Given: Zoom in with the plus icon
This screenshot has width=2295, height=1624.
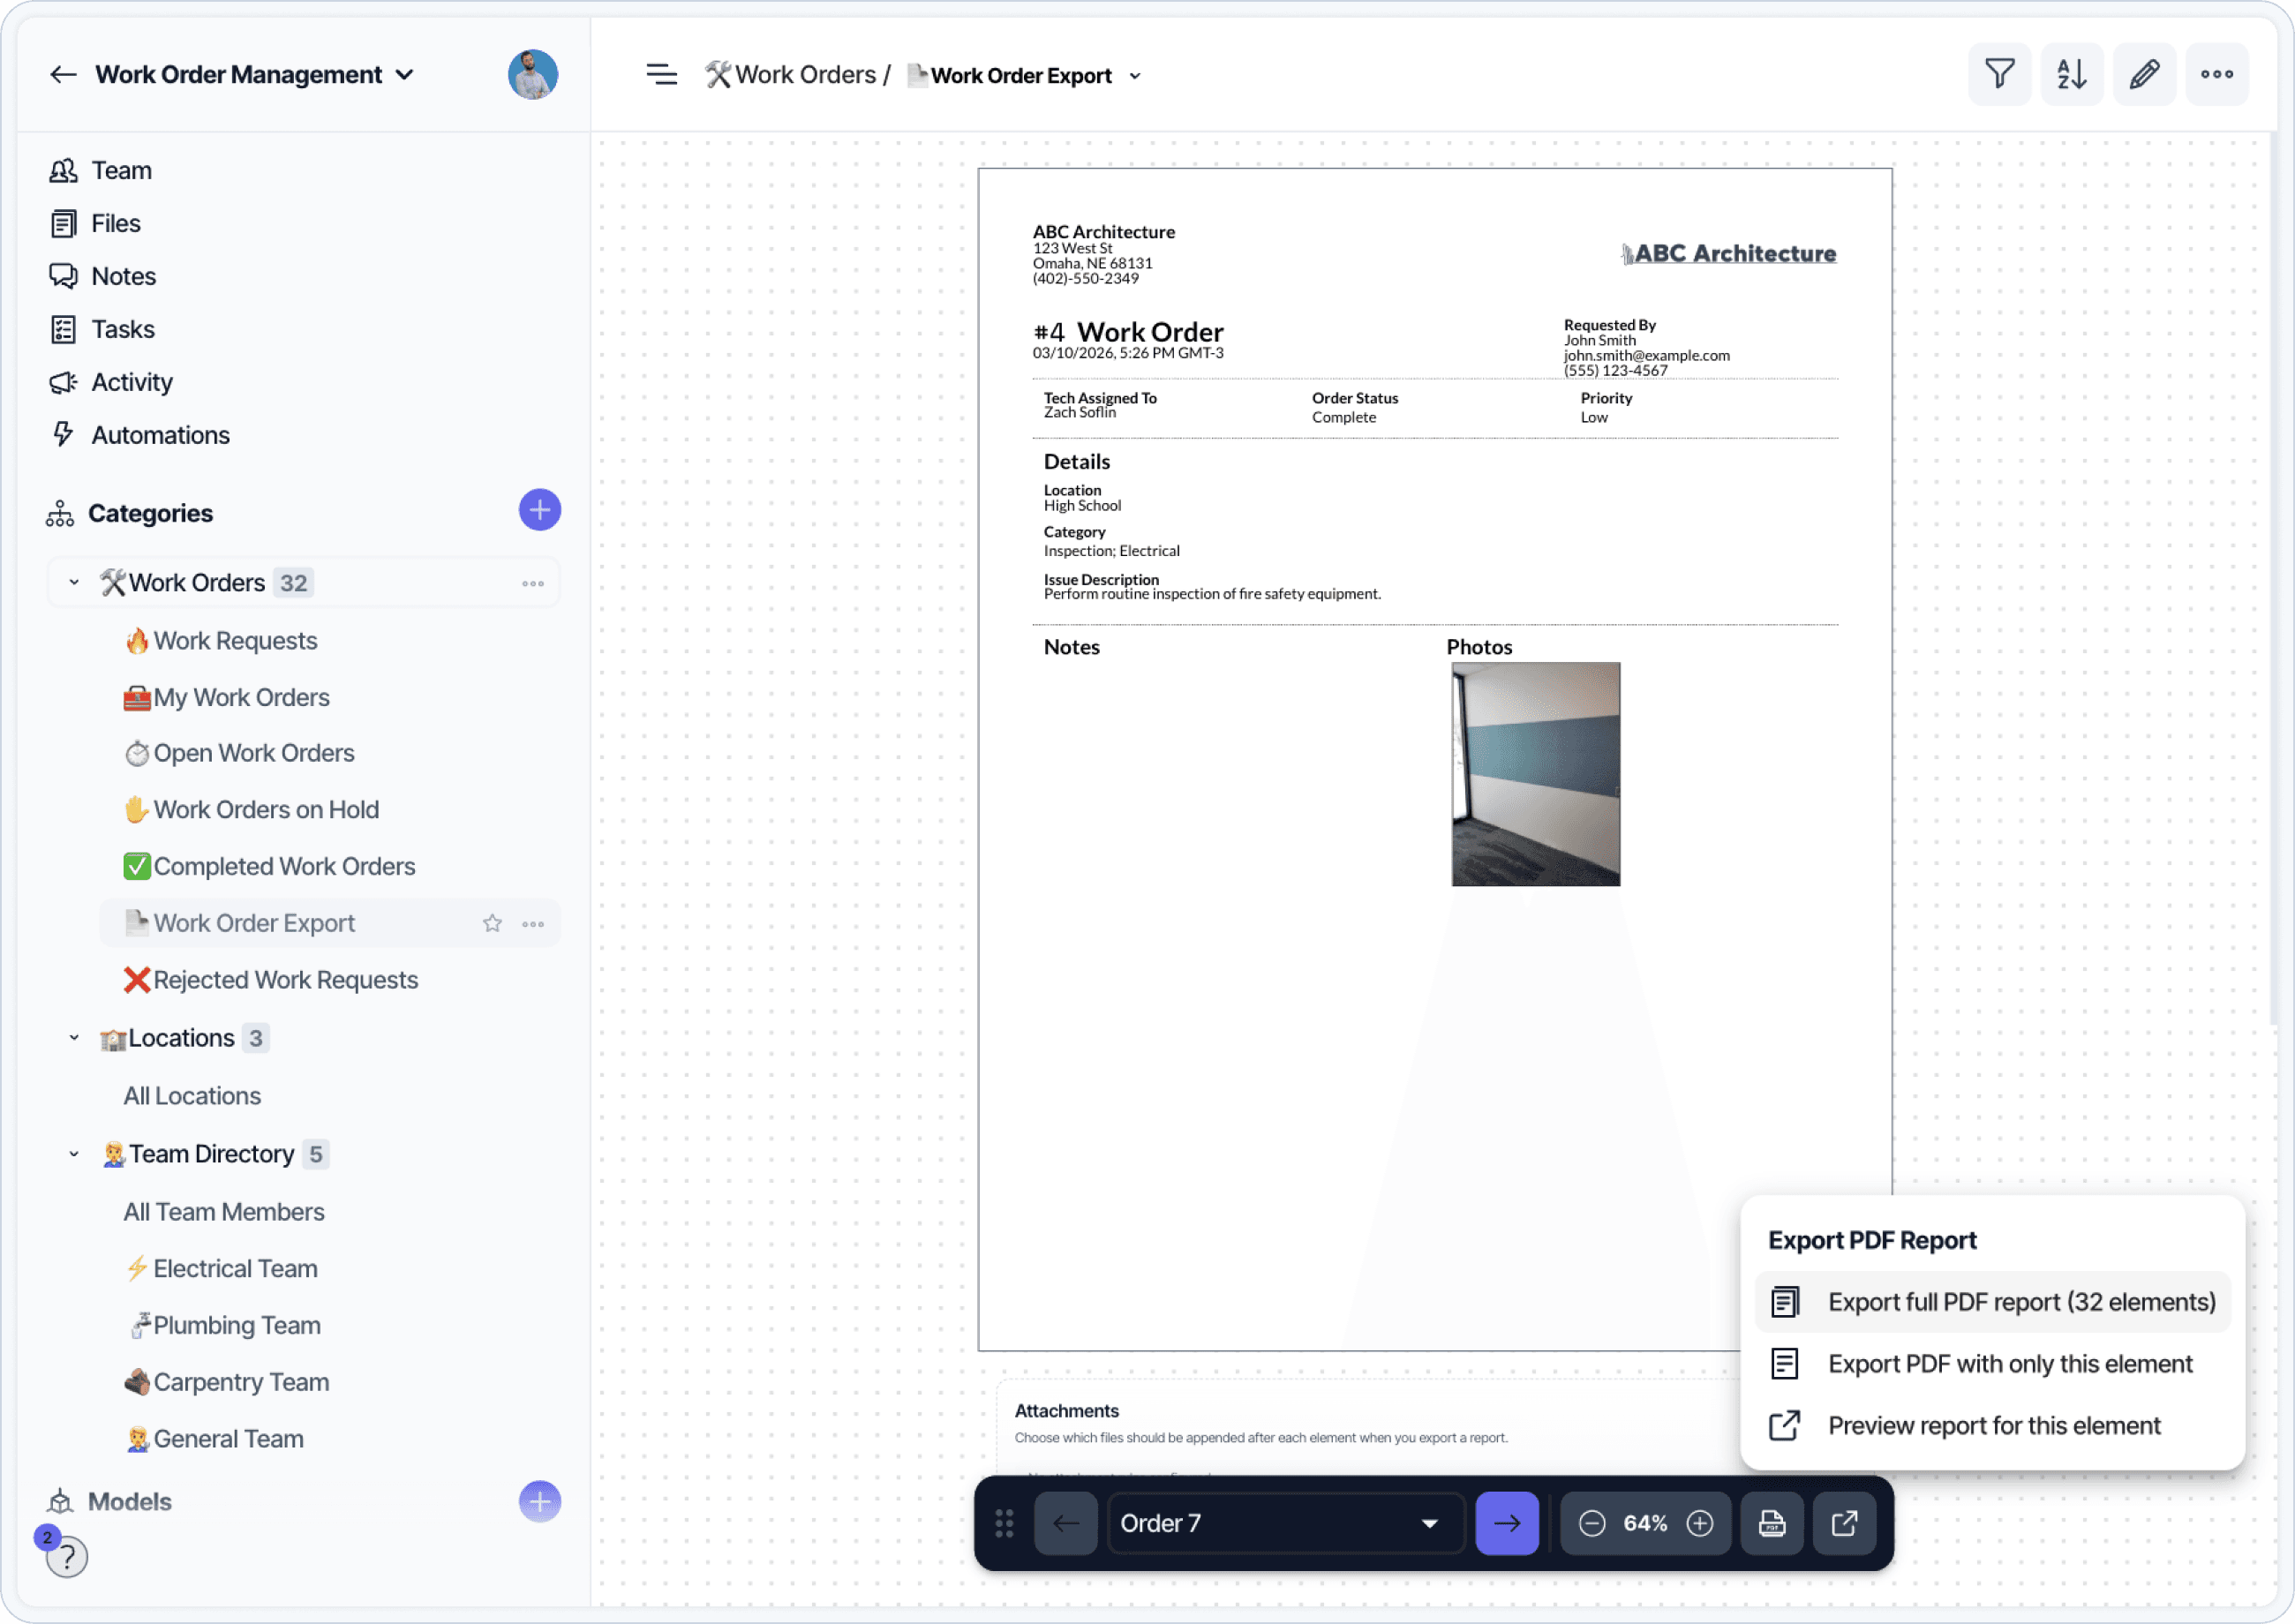Looking at the screenshot, I should pos(1699,1523).
